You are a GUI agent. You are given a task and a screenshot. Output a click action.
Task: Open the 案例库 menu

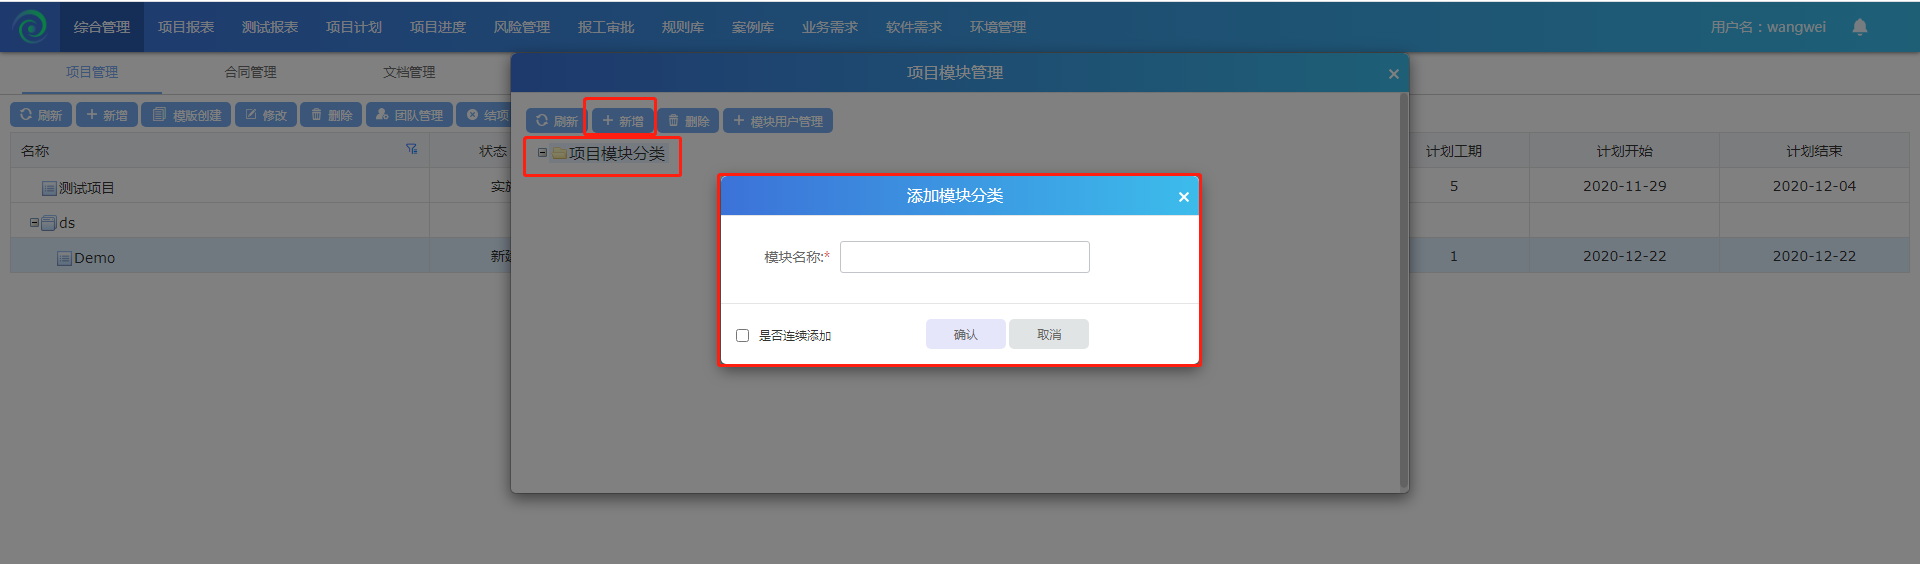[x=753, y=27]
